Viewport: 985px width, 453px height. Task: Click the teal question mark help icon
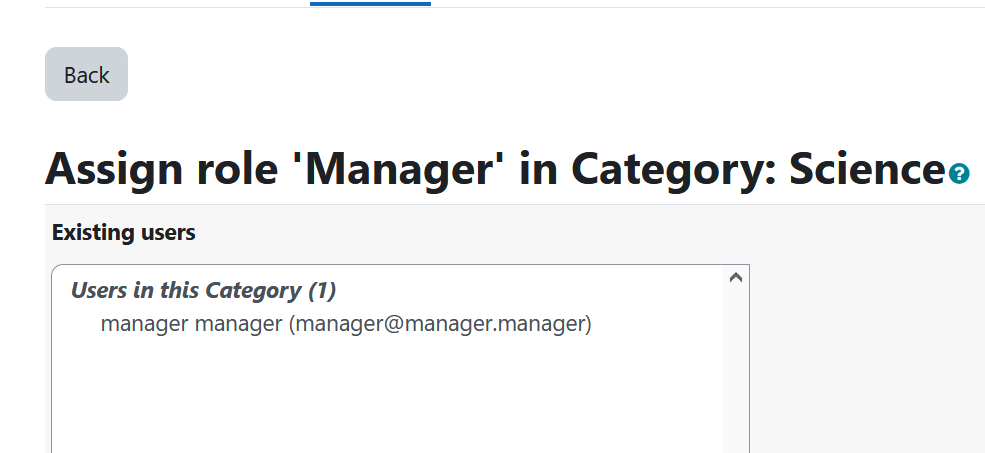[959, 173]
